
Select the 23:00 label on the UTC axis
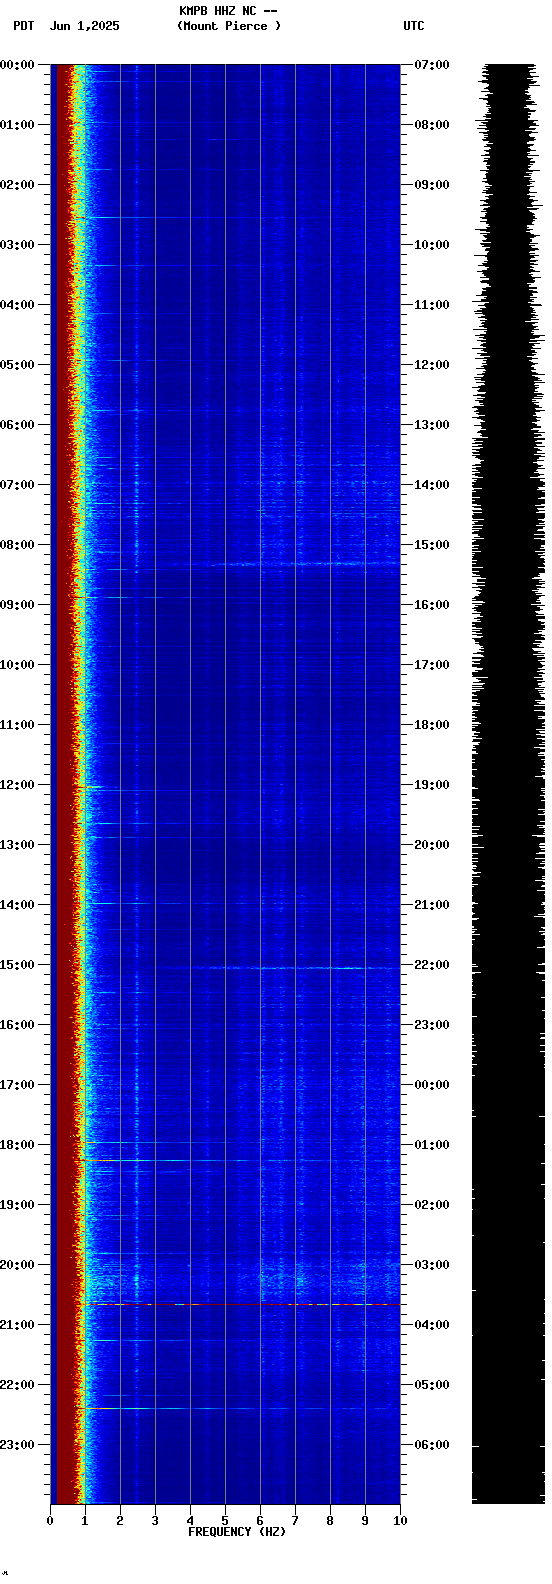tap(432, 1025)
